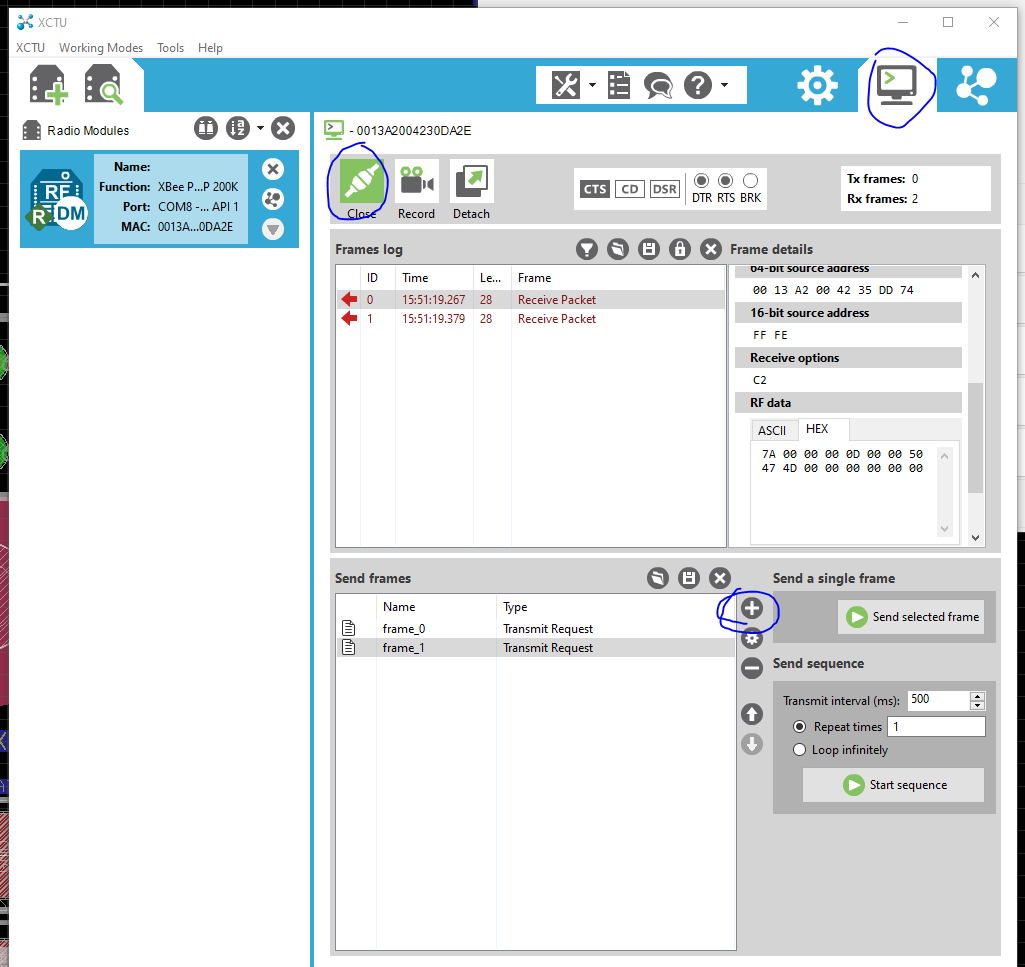Click the Discover radio modules icon
This screenshot has height=967, width=1025.
[103, 86]
